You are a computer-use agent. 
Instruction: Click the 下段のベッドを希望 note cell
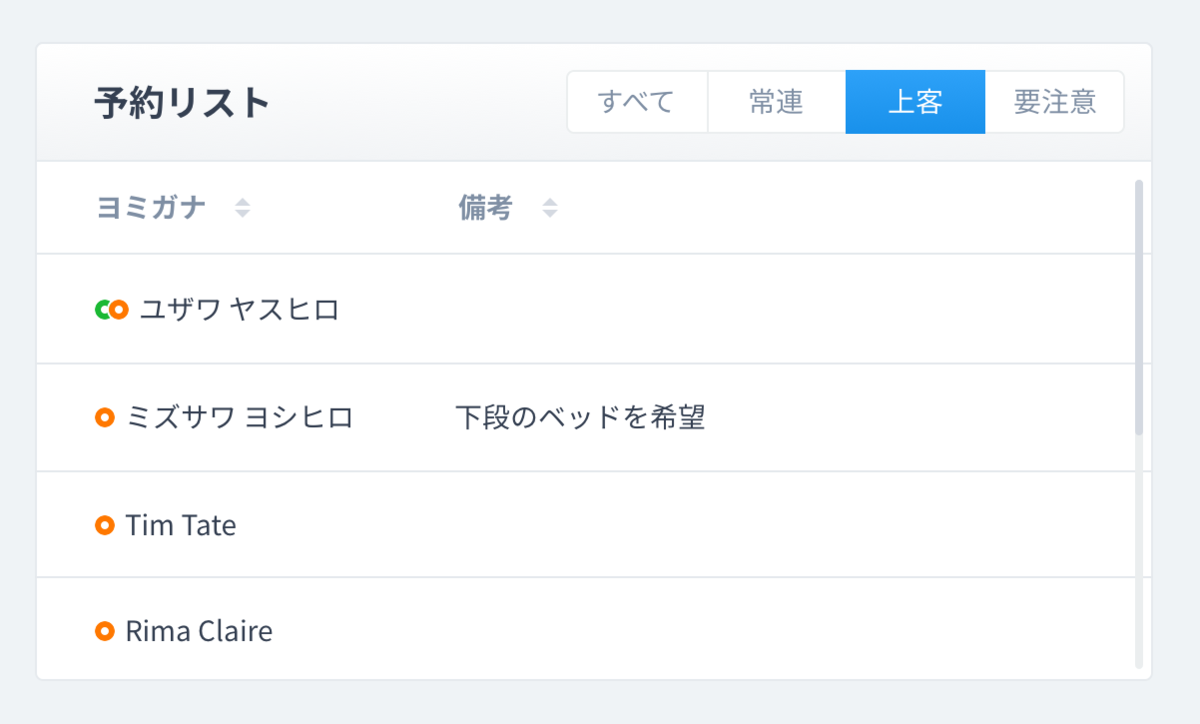tap(580, 418)
